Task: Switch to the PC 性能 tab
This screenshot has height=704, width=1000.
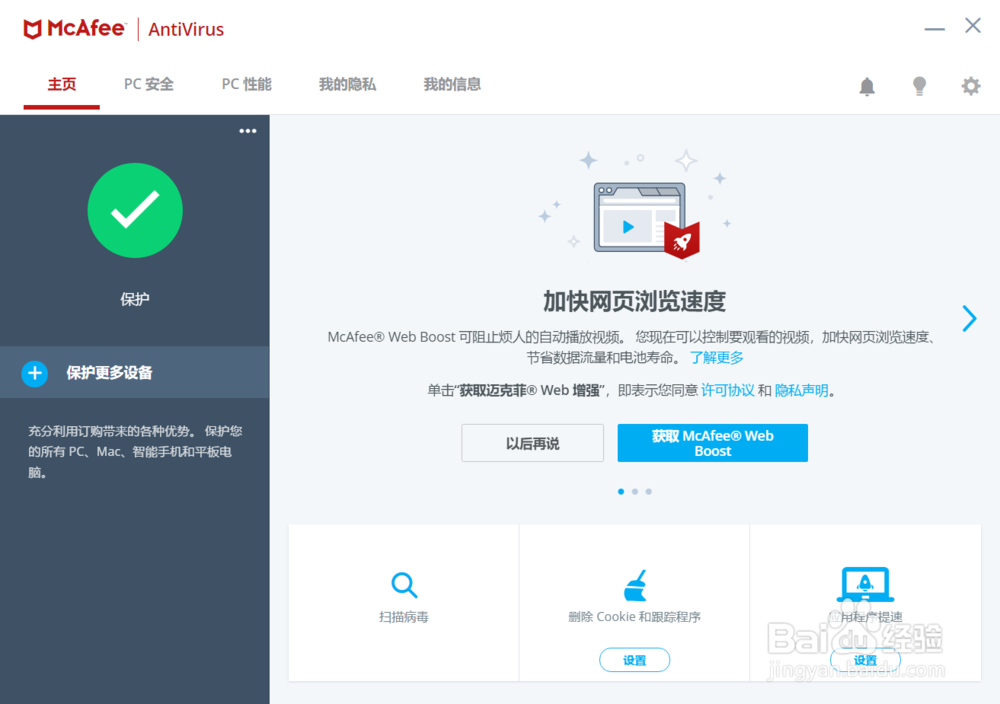Action: click(247, 84)
